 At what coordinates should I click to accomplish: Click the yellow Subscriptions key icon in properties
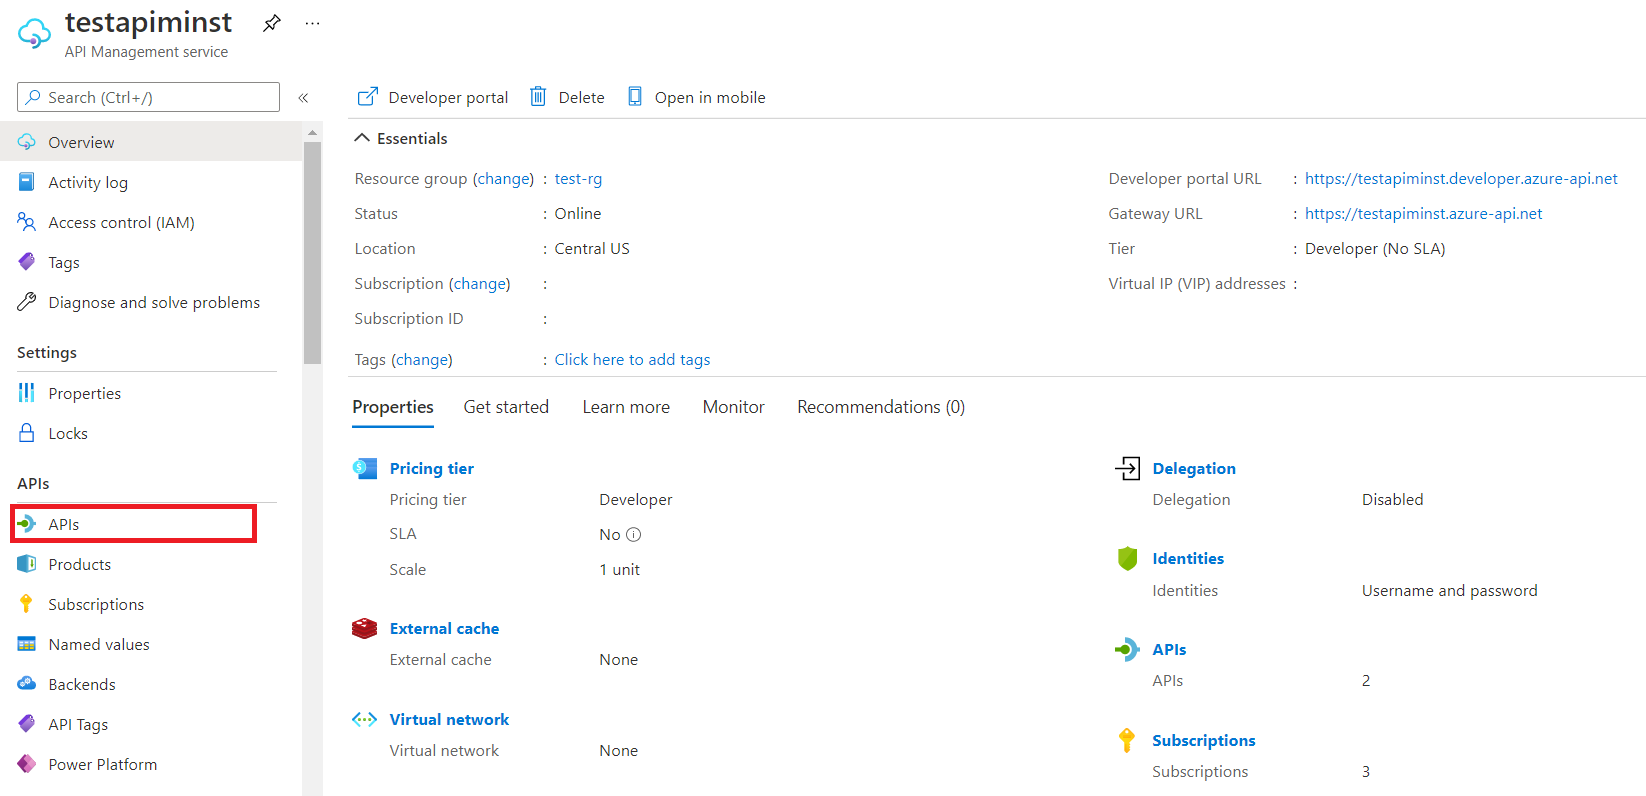(x=1127, y=740)
